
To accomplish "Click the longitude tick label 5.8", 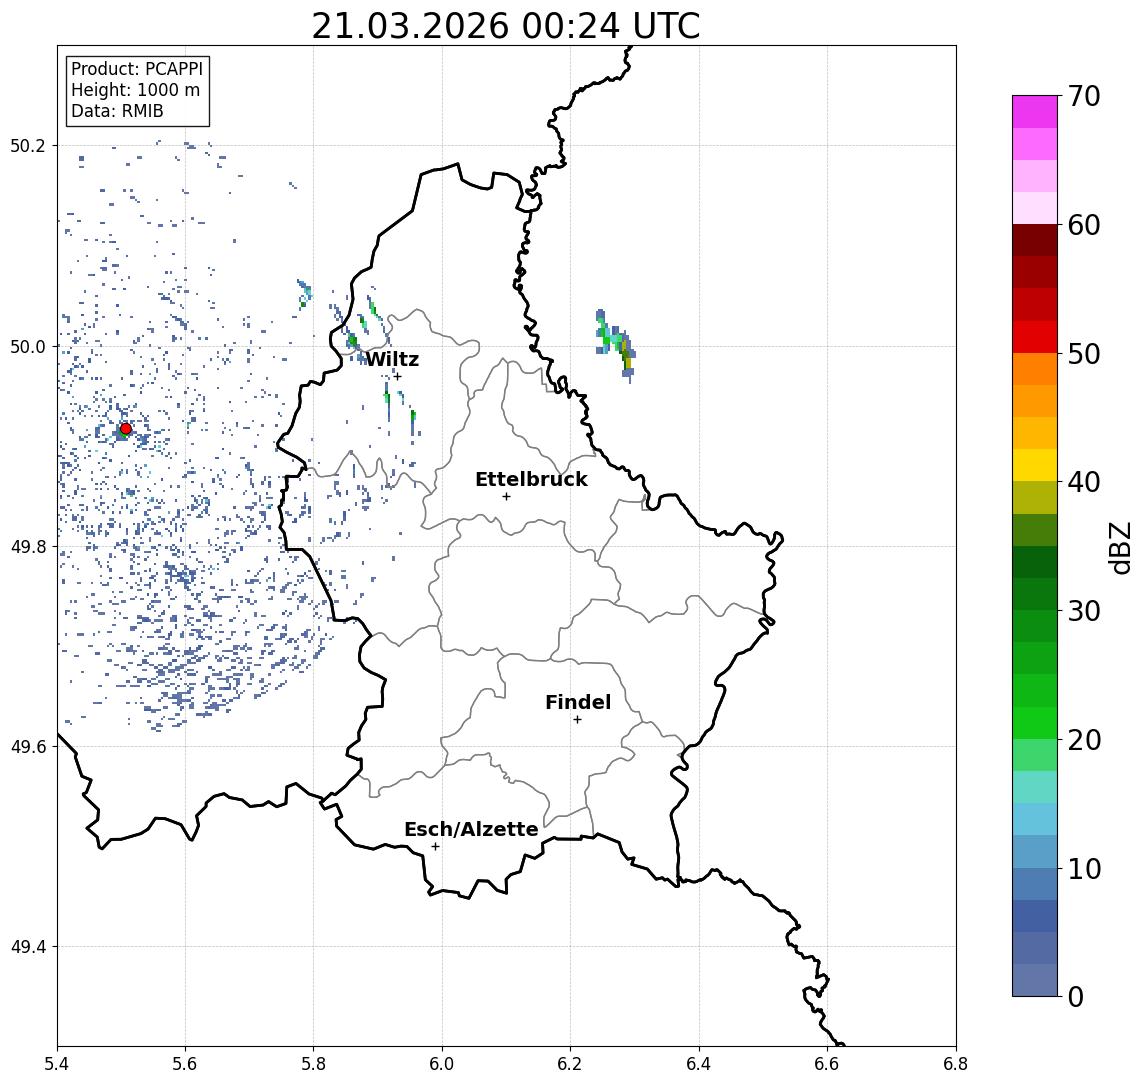I will click(x=314, y=1064).
